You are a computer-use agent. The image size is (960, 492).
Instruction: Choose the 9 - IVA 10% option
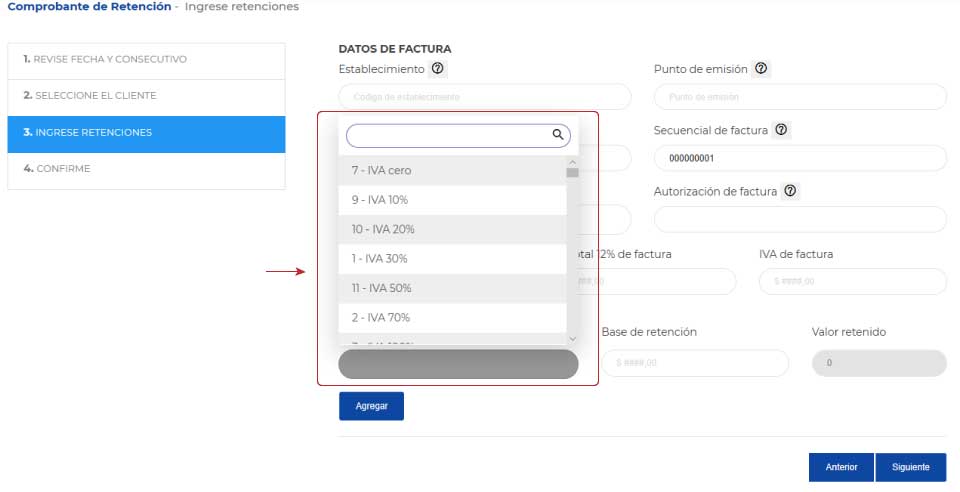(x=452, y=199)
